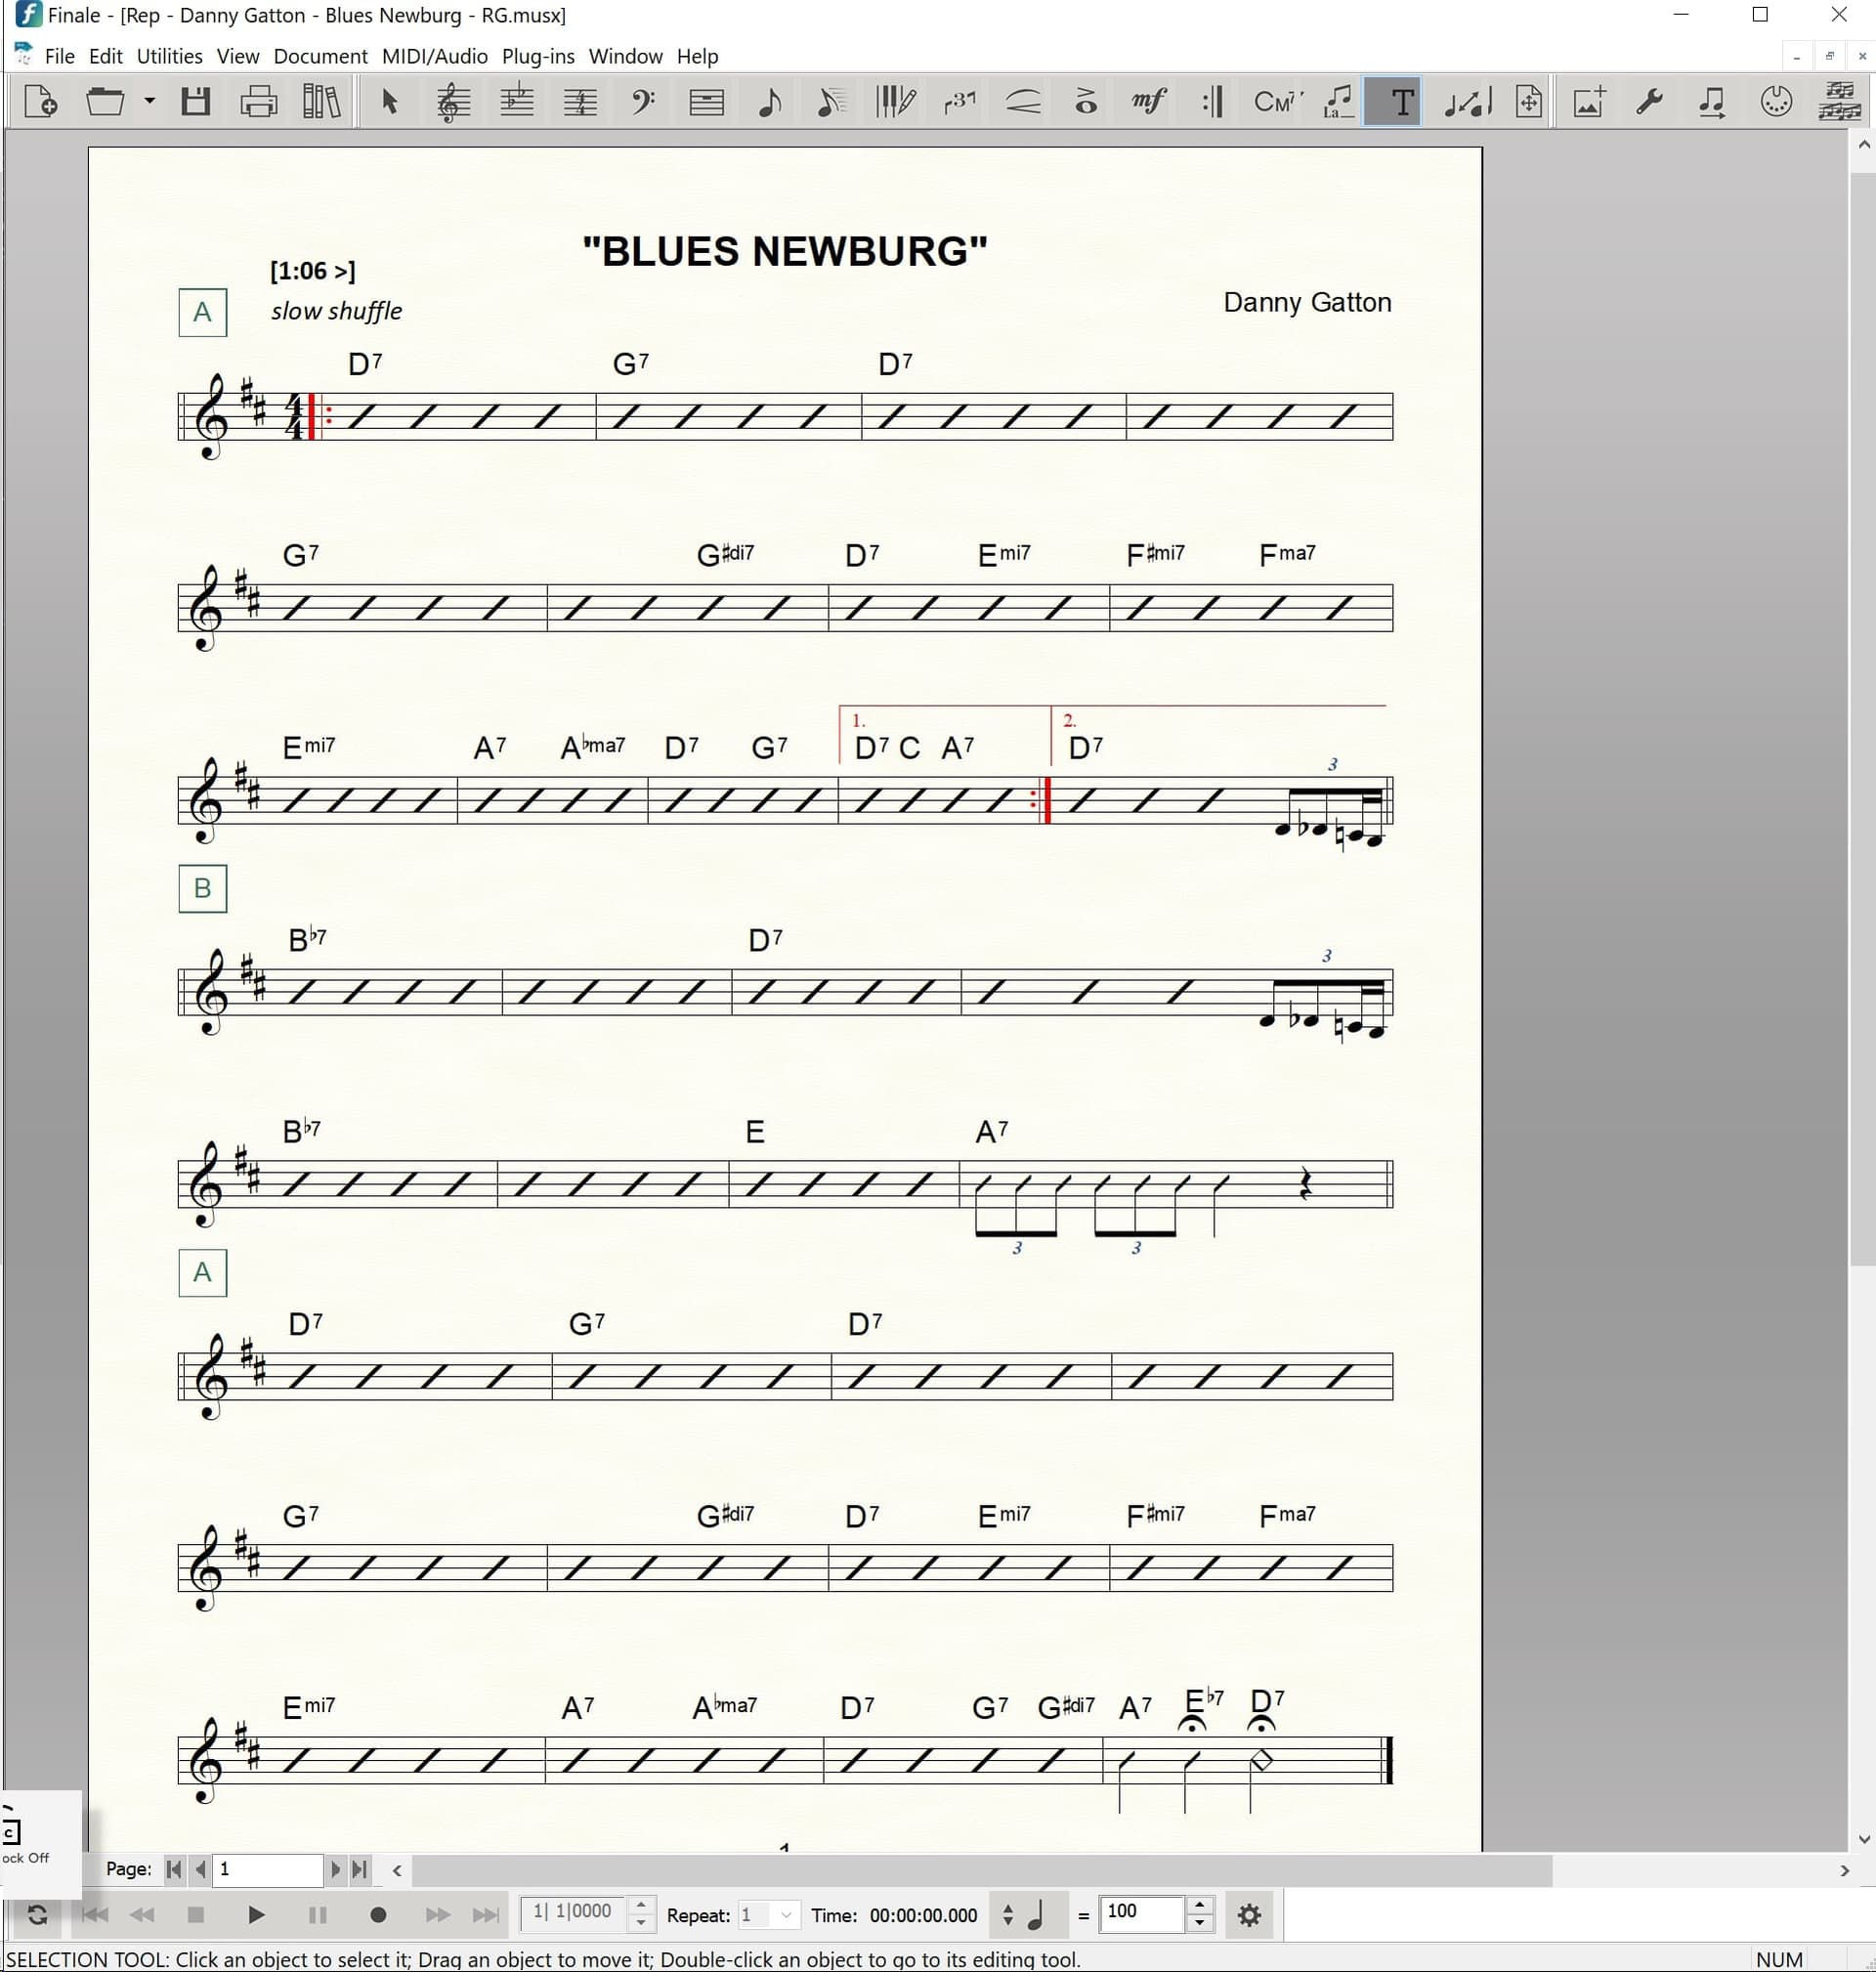Rewind to beginning in playback controls
This screenshot has height=1972, width=1876.
(95, 1915)
